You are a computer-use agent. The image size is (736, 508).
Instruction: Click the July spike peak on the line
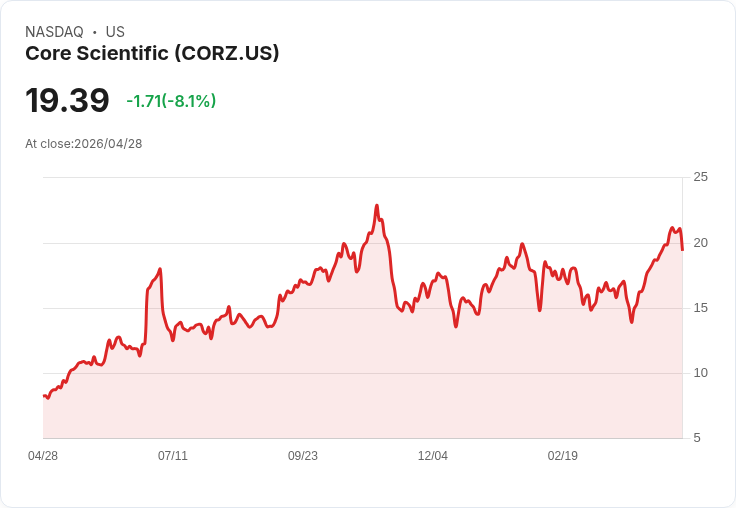click(160, 269)
